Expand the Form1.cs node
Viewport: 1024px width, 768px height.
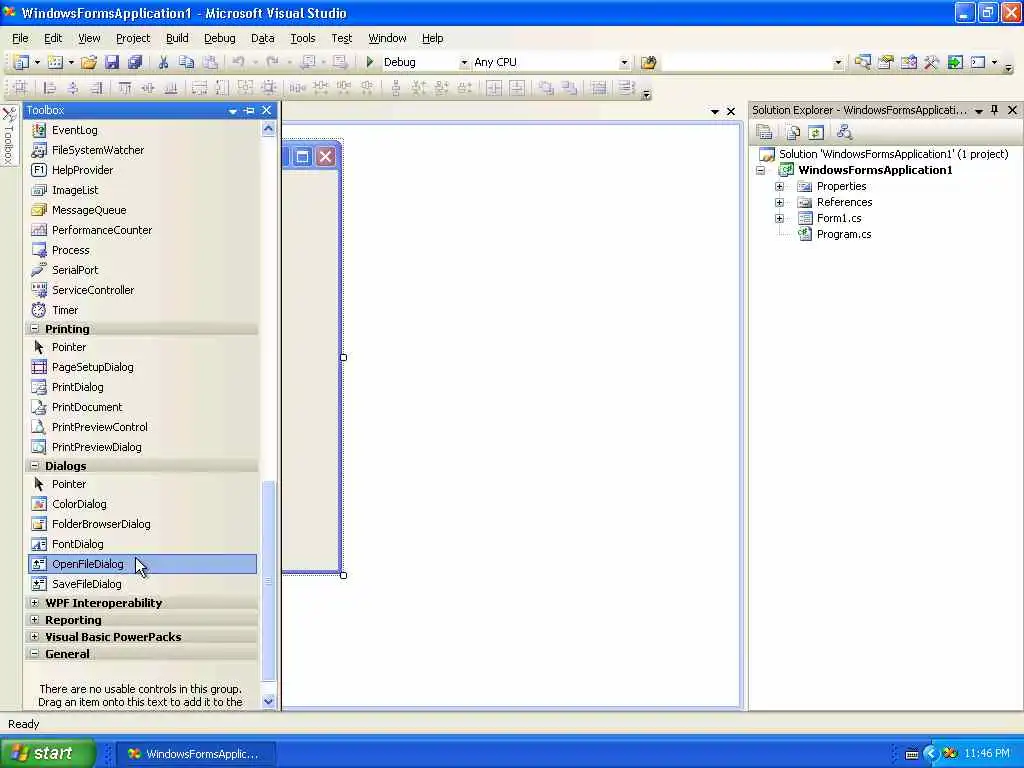pos(779,218)
